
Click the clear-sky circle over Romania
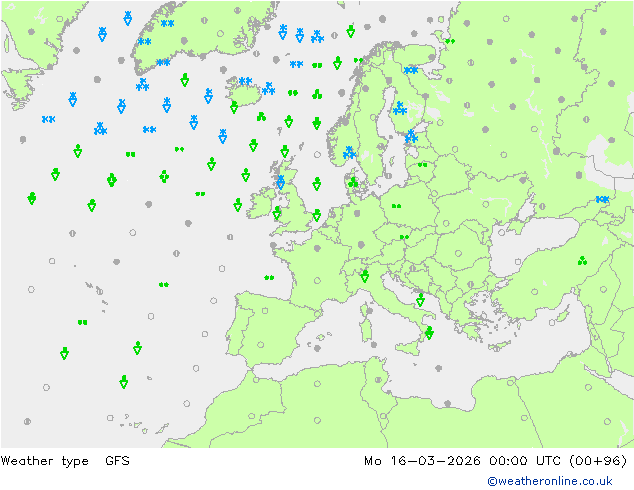(458, 253)
